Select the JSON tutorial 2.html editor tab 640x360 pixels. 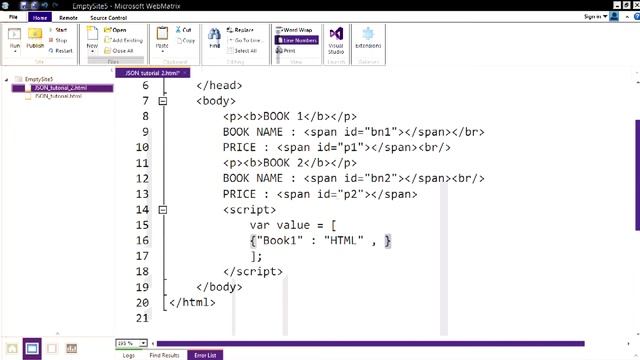(x=152, y=73)
